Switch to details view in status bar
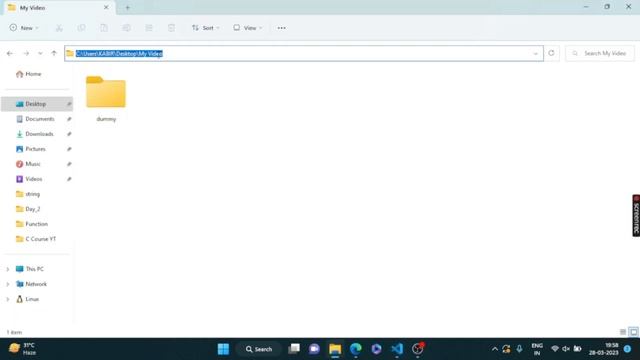This screenshot has width=640, height=360. point(623,332)
